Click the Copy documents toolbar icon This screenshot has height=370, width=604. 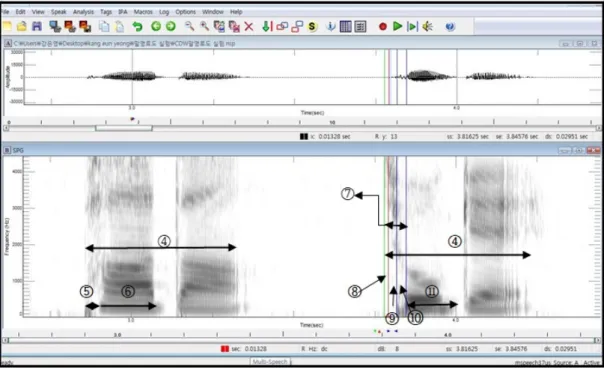tap(104, 26)
